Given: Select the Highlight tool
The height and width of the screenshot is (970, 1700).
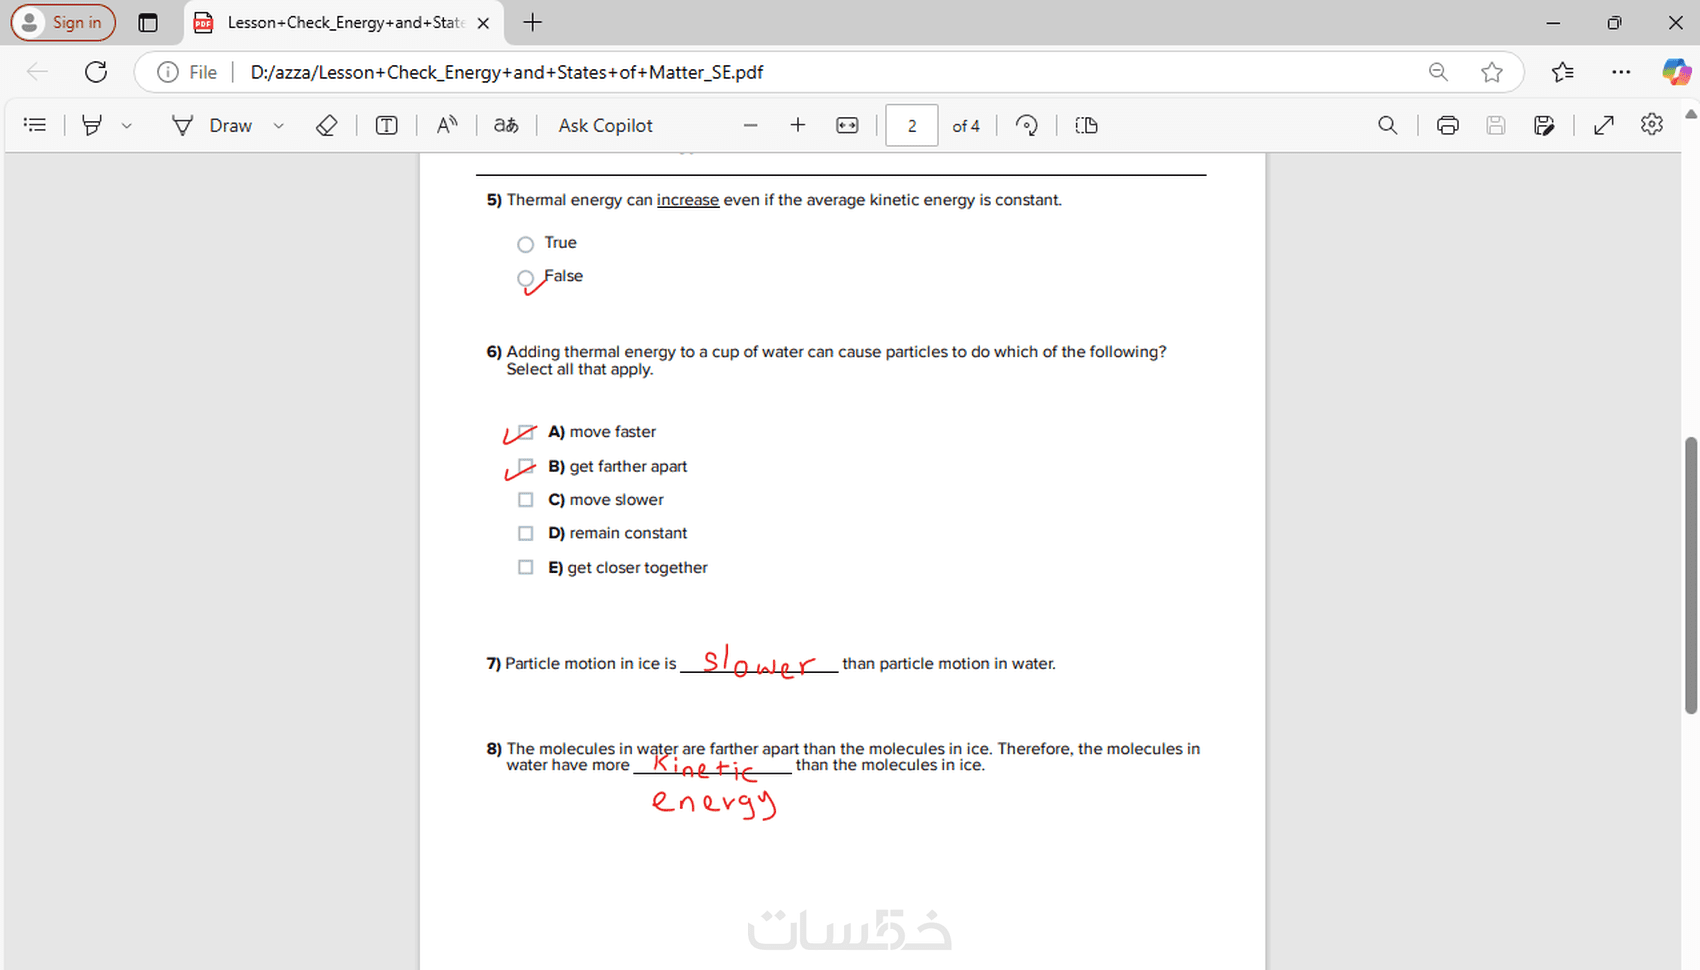Looking at the screenshot, I should [x=92, y=125].
